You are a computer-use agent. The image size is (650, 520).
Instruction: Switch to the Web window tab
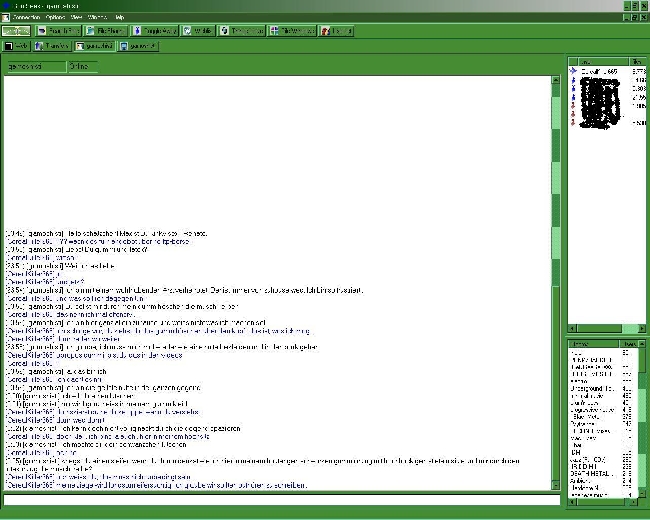click(x=16, y=46)
